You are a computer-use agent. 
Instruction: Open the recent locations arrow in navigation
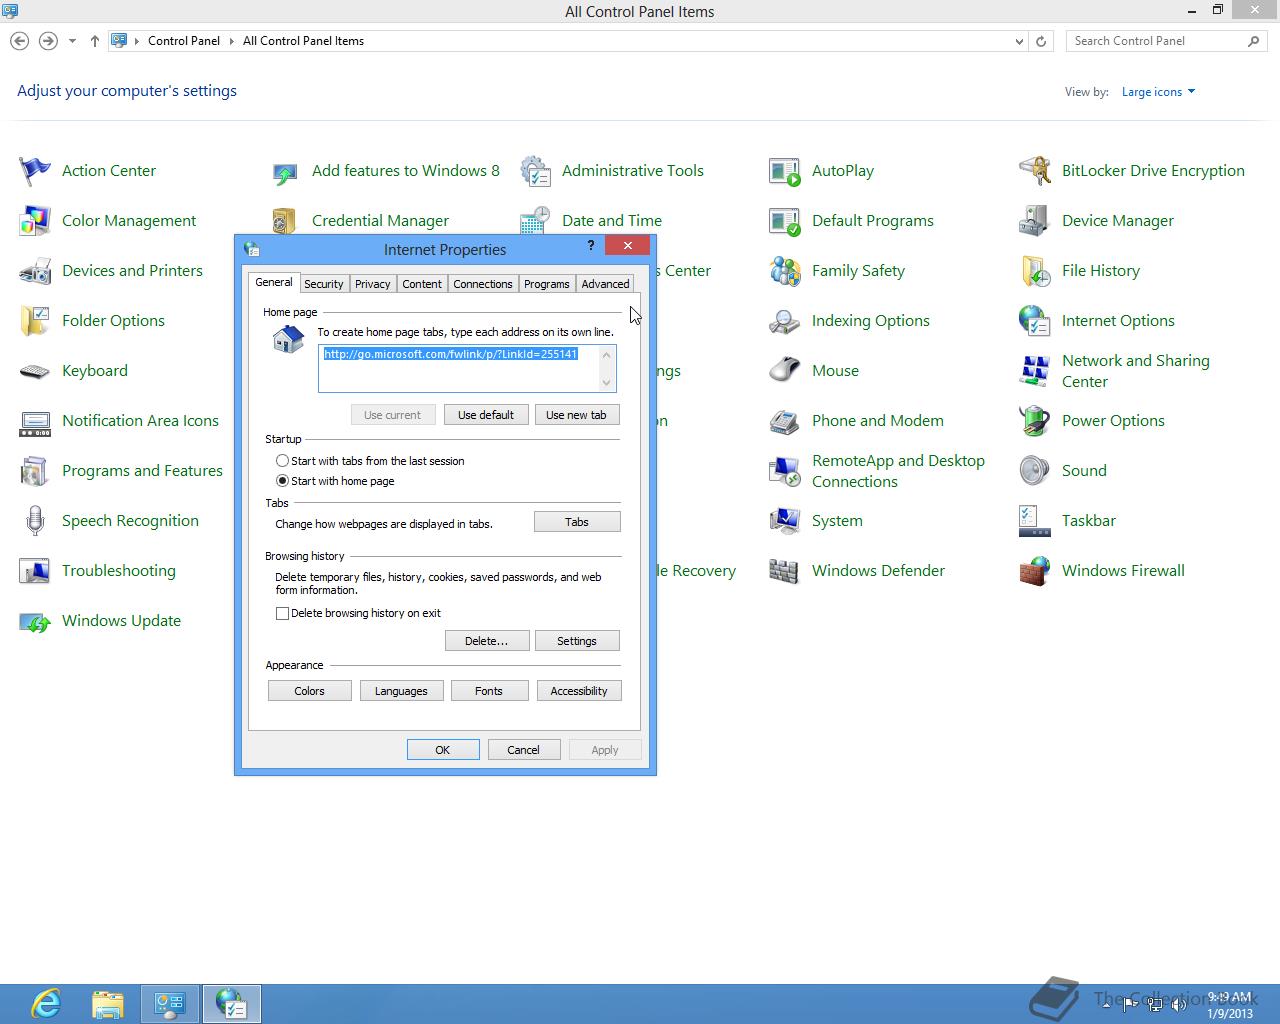72,41
